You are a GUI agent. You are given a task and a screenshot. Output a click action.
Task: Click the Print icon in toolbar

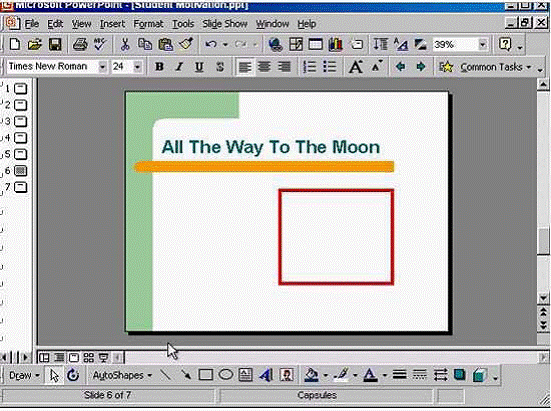point(80,45)
